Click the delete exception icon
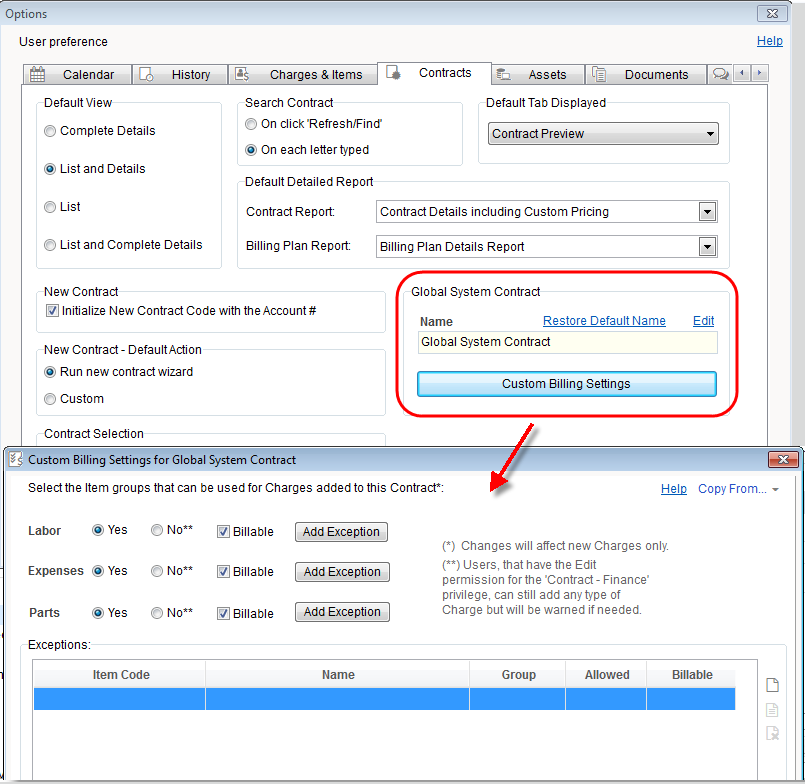 pos(772,734)
